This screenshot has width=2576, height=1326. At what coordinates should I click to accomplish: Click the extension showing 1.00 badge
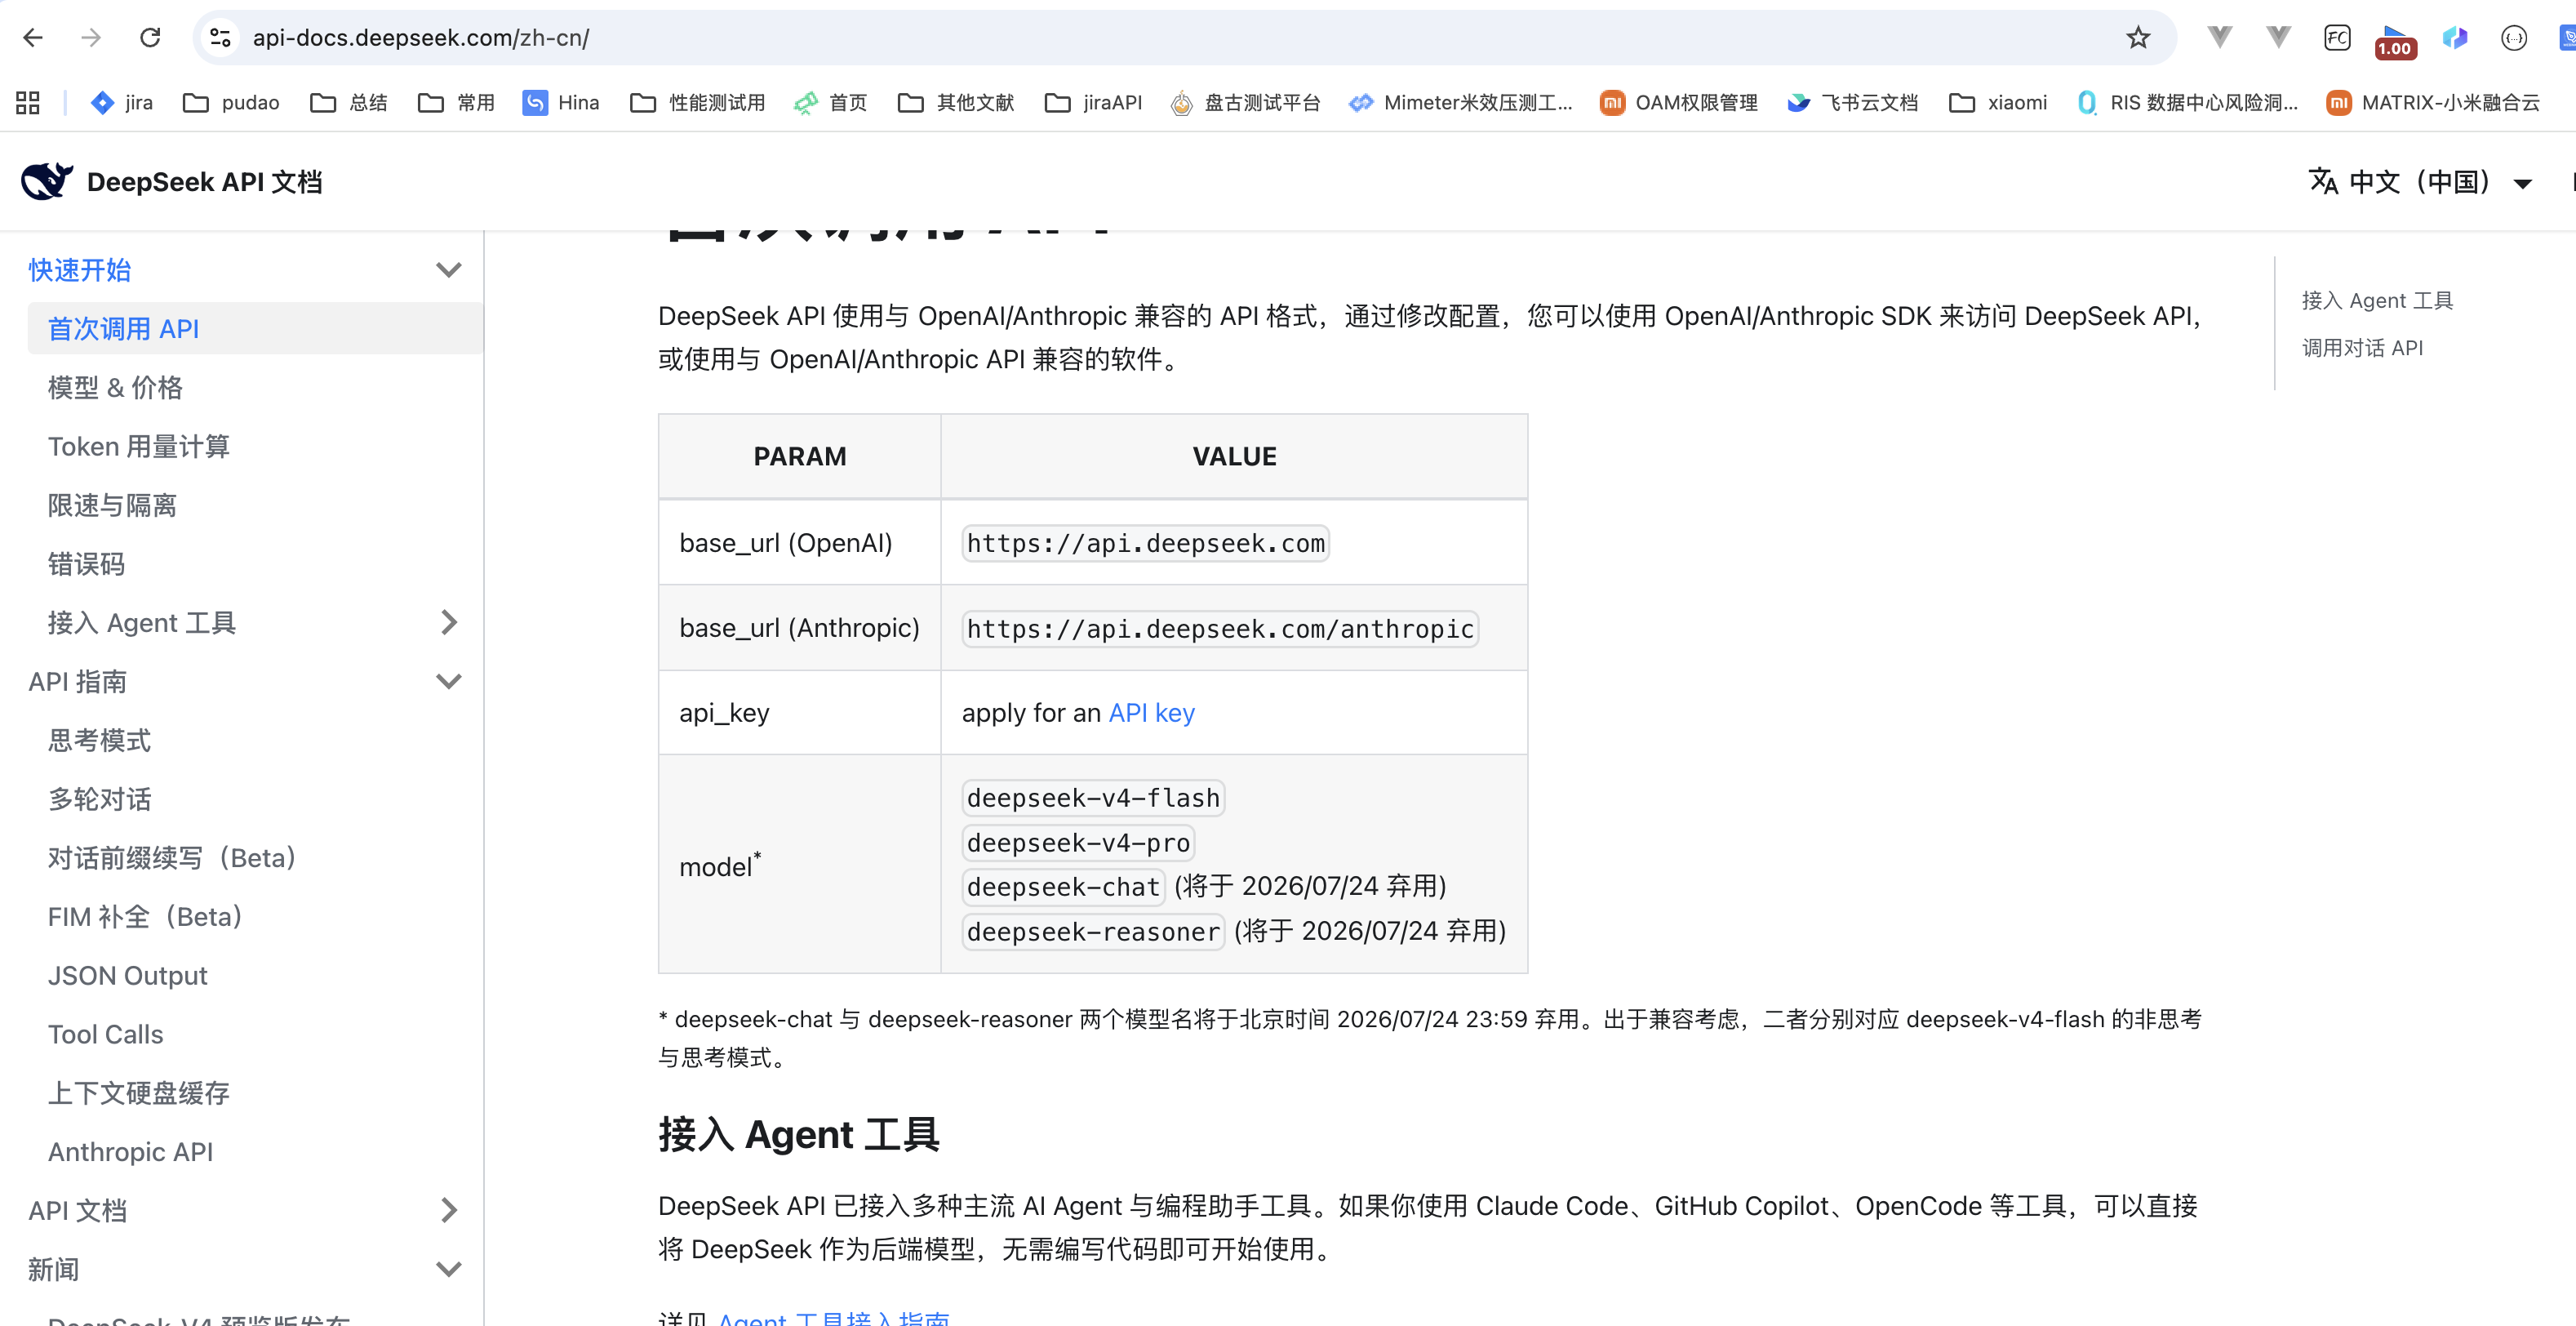[x=2395, y=41]
